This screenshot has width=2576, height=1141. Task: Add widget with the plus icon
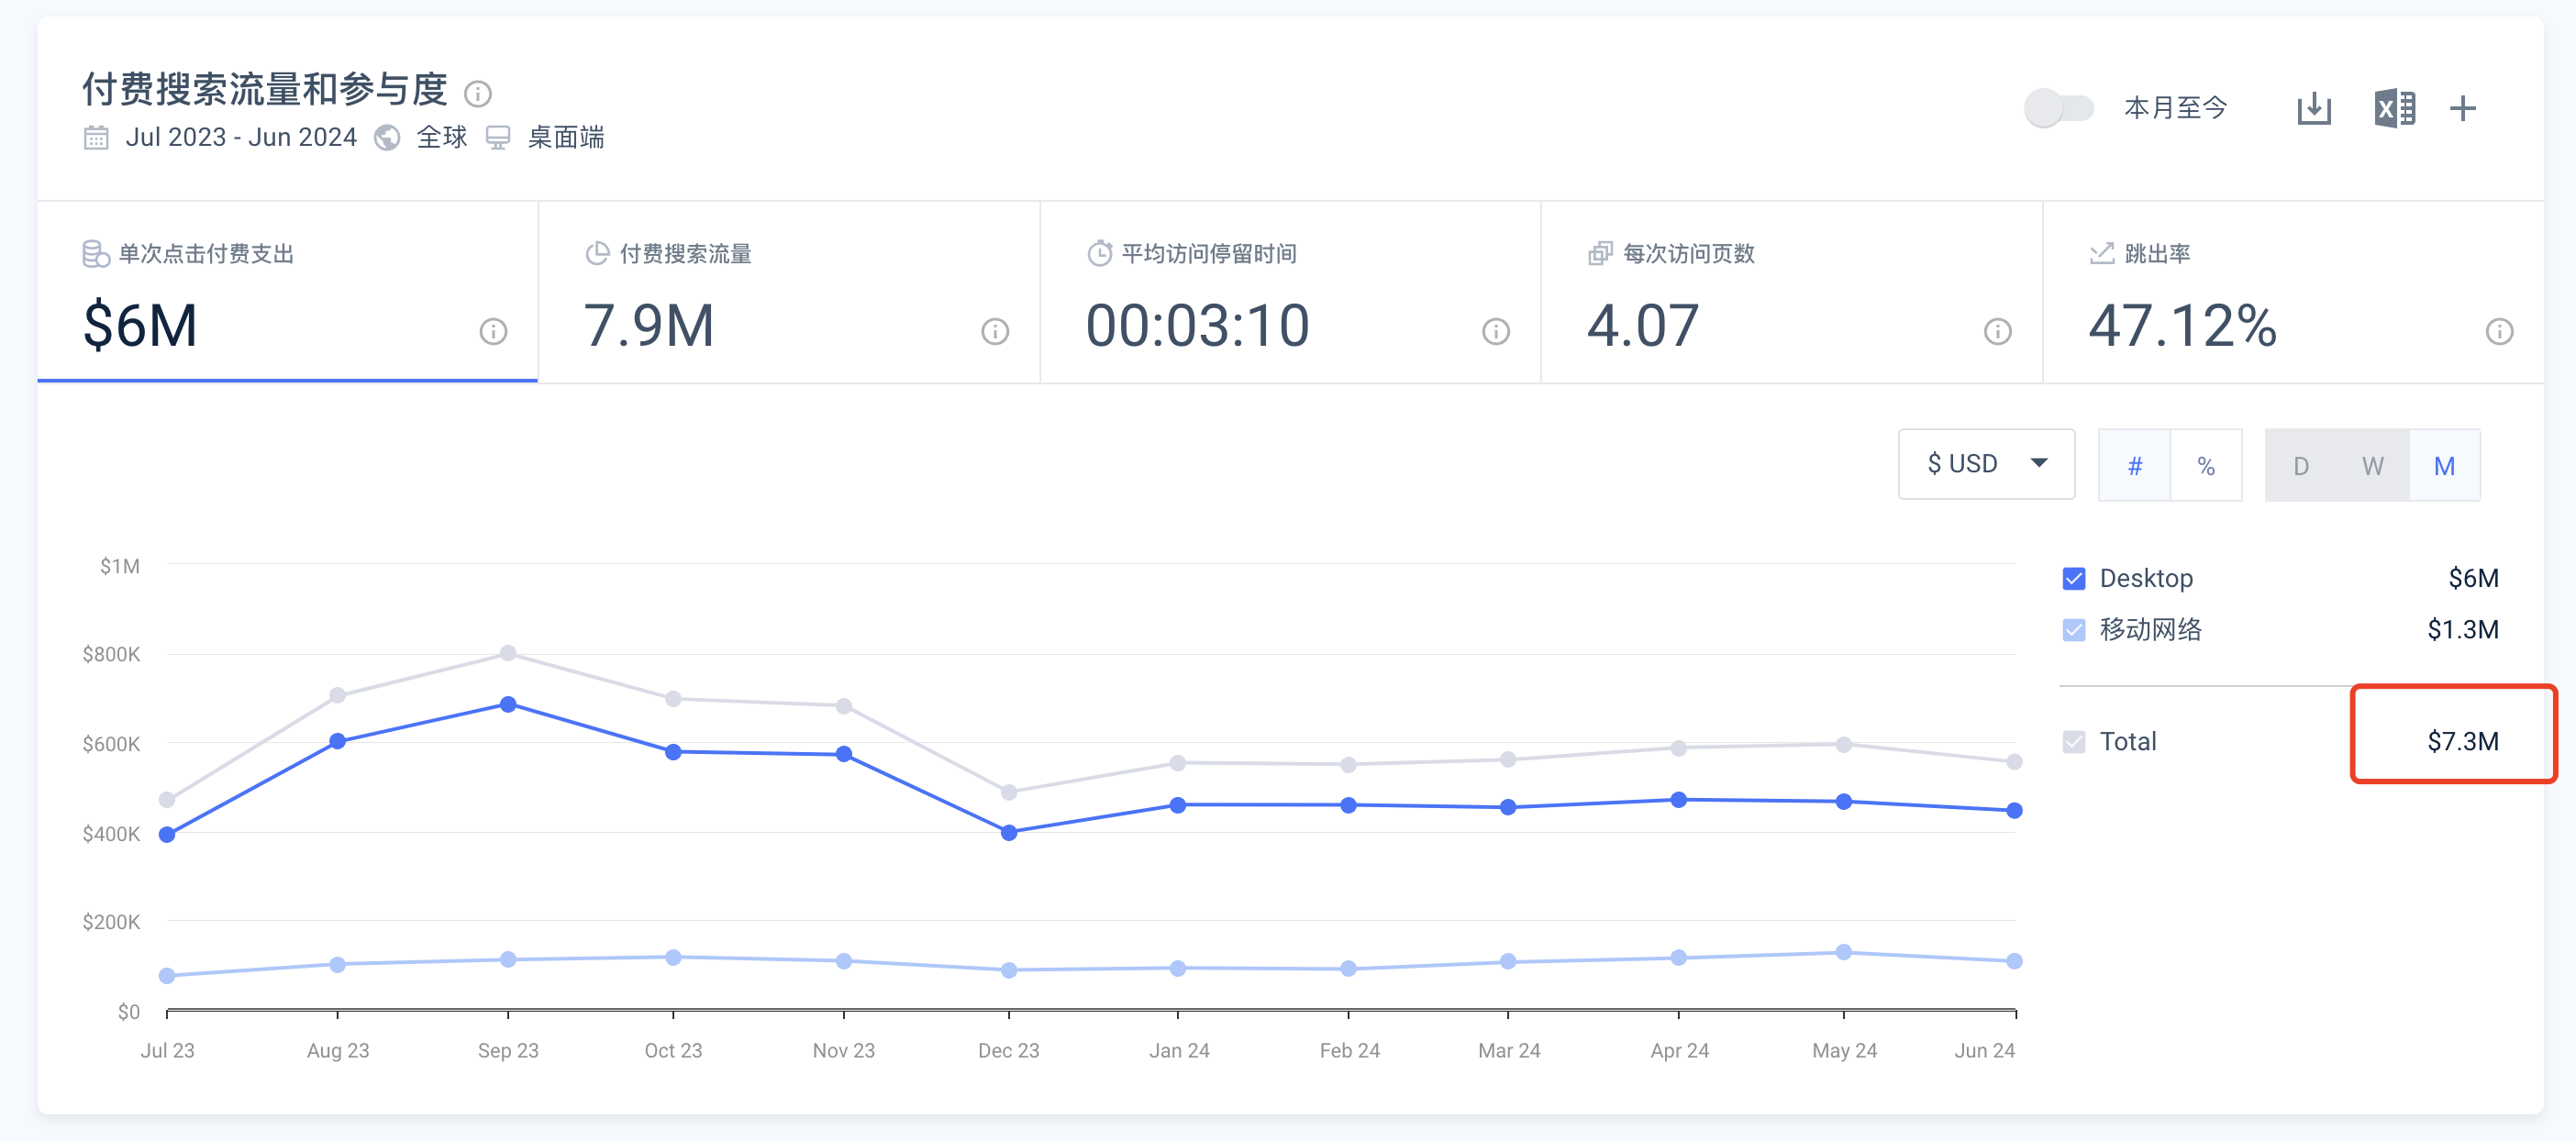[x=2463, y=108]
